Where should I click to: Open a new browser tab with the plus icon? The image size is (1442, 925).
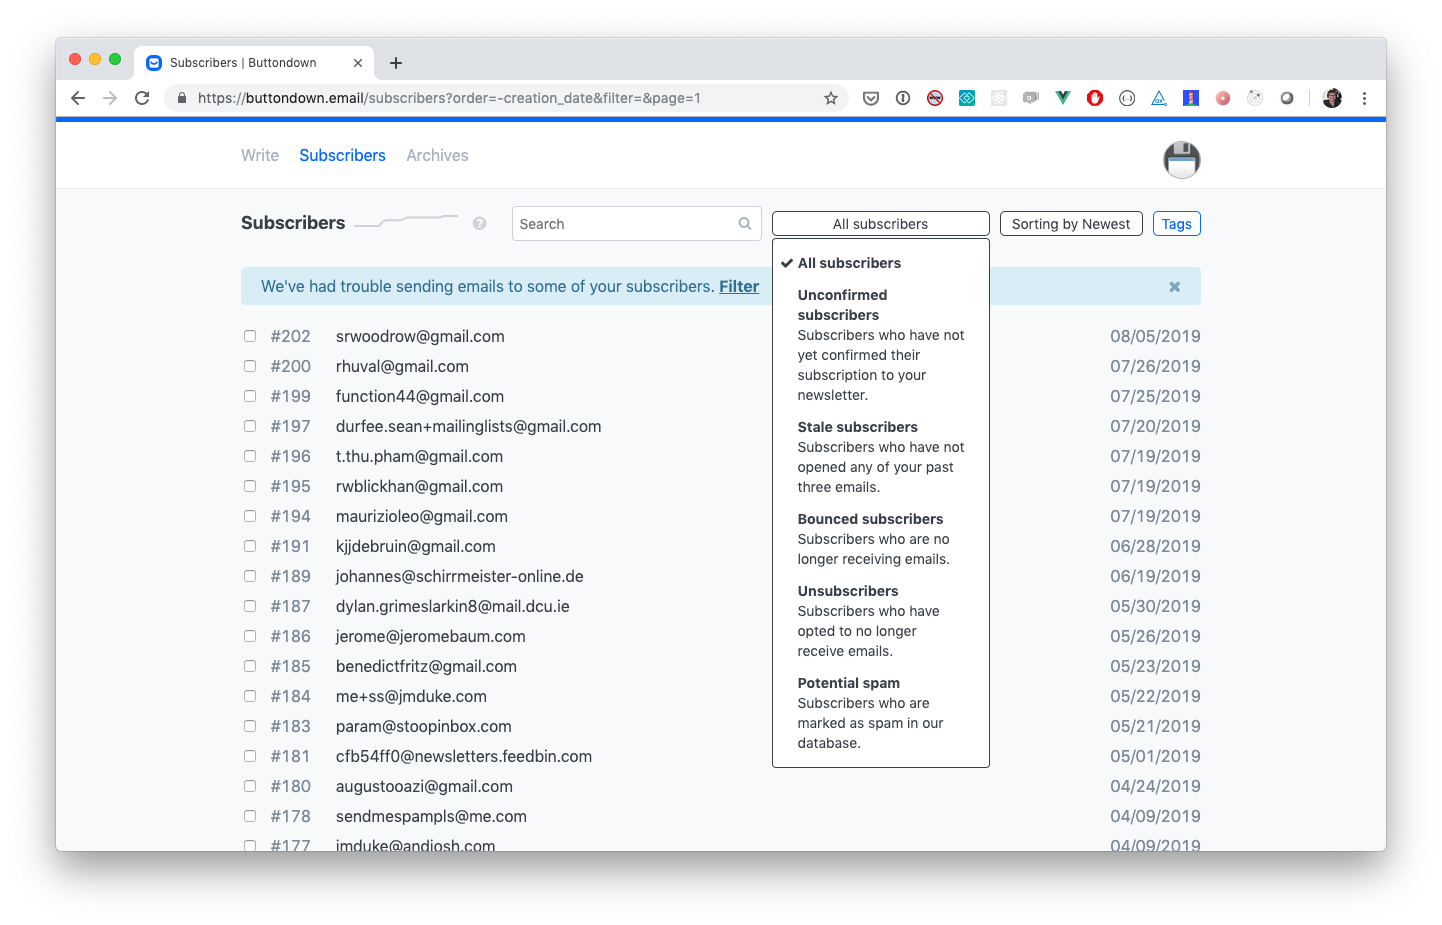(396, 63)
